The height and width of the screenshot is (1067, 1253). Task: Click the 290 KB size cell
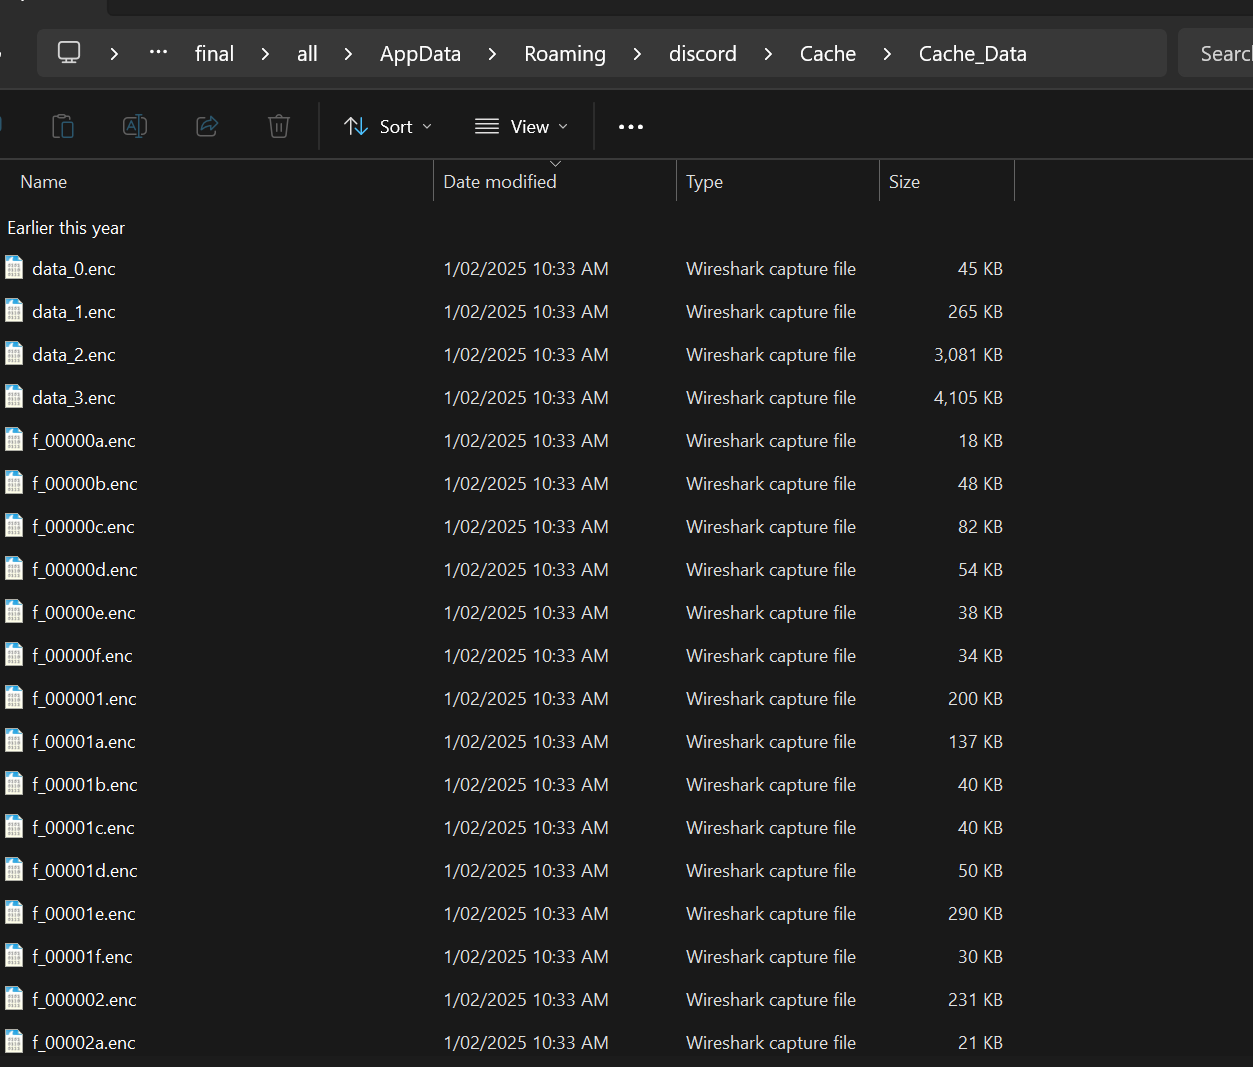pyautogui.click(x=975, y=914)
